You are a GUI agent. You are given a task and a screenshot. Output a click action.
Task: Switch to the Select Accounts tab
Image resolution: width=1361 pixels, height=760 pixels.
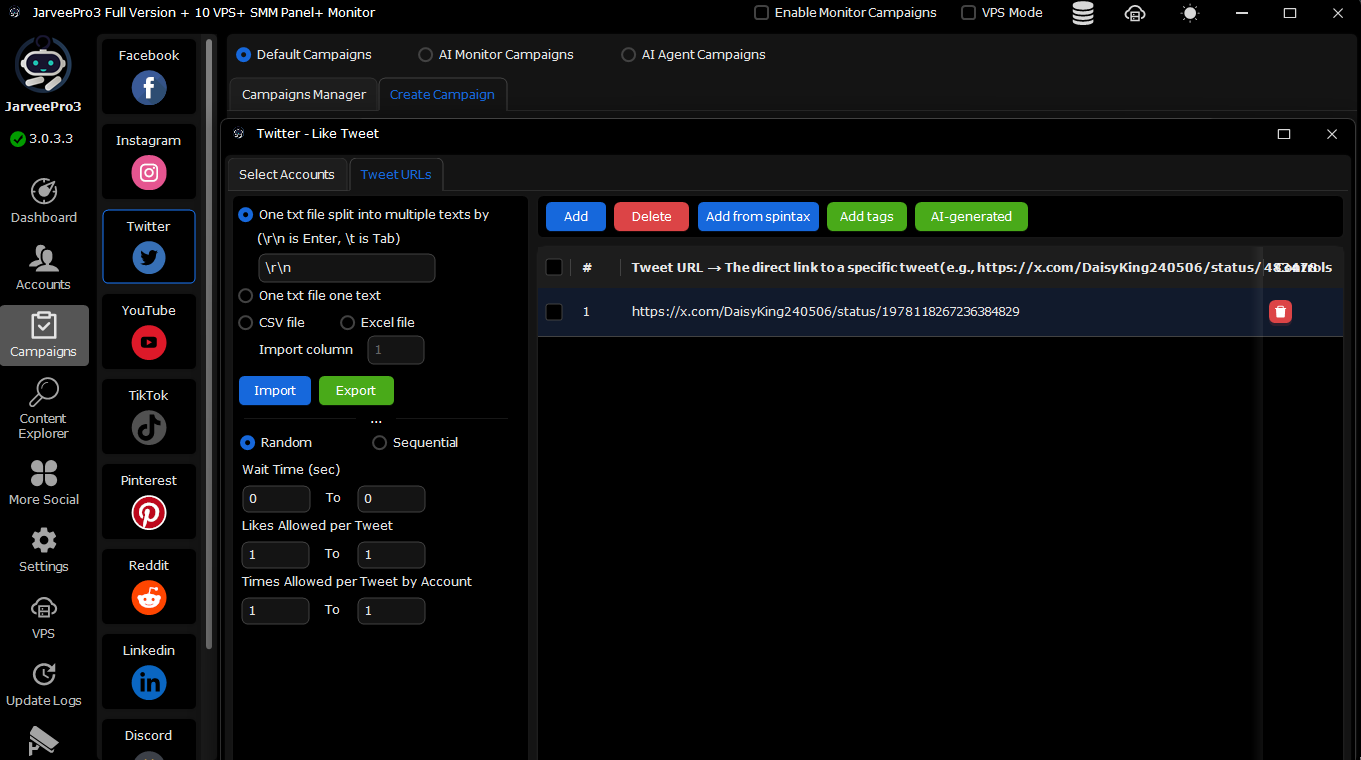[286, 174]
